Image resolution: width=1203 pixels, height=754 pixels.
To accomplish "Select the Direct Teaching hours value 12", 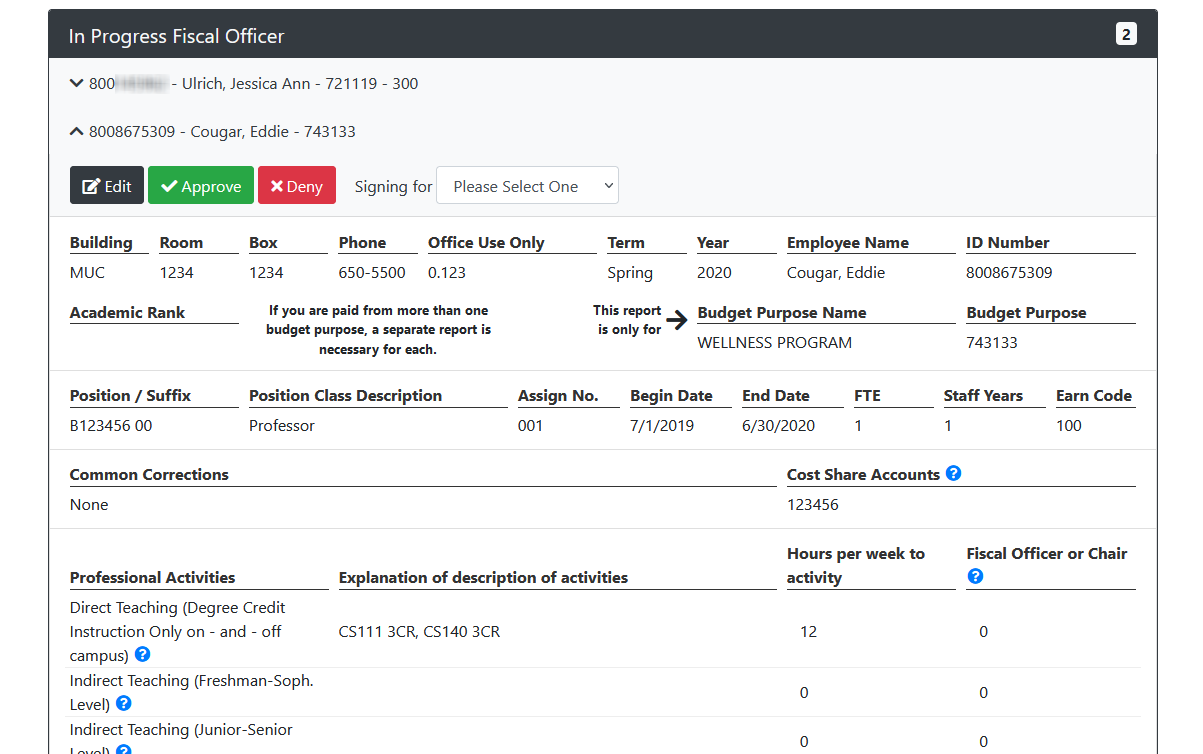I will pyautogui.click(x=808, y=632).
